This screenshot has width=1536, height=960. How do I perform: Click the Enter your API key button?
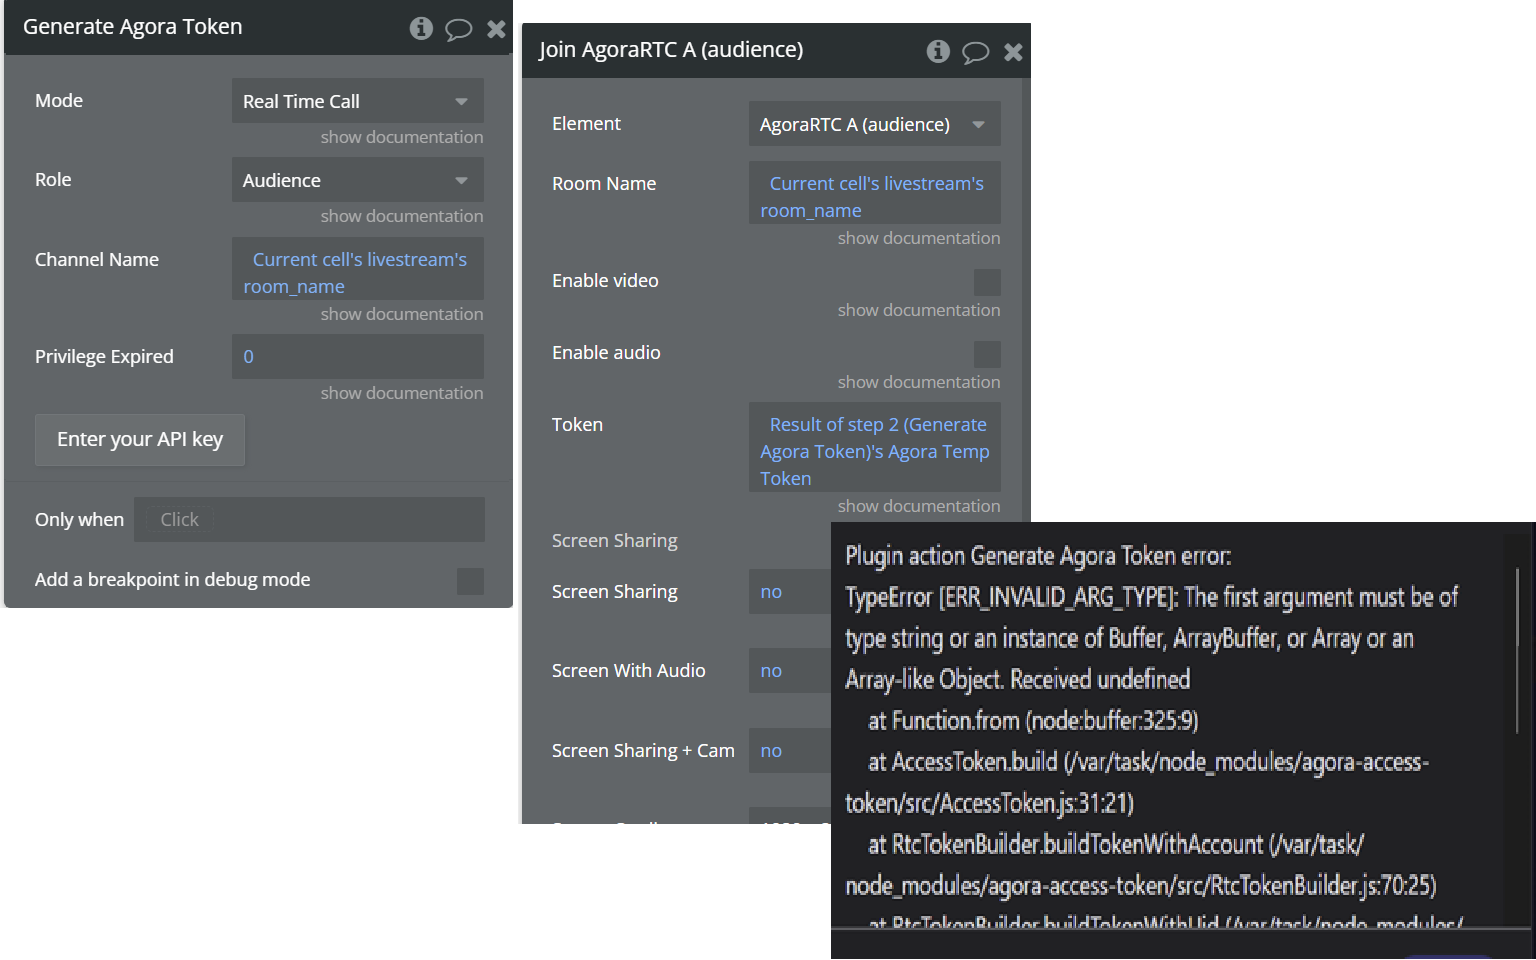click(140, 440)
